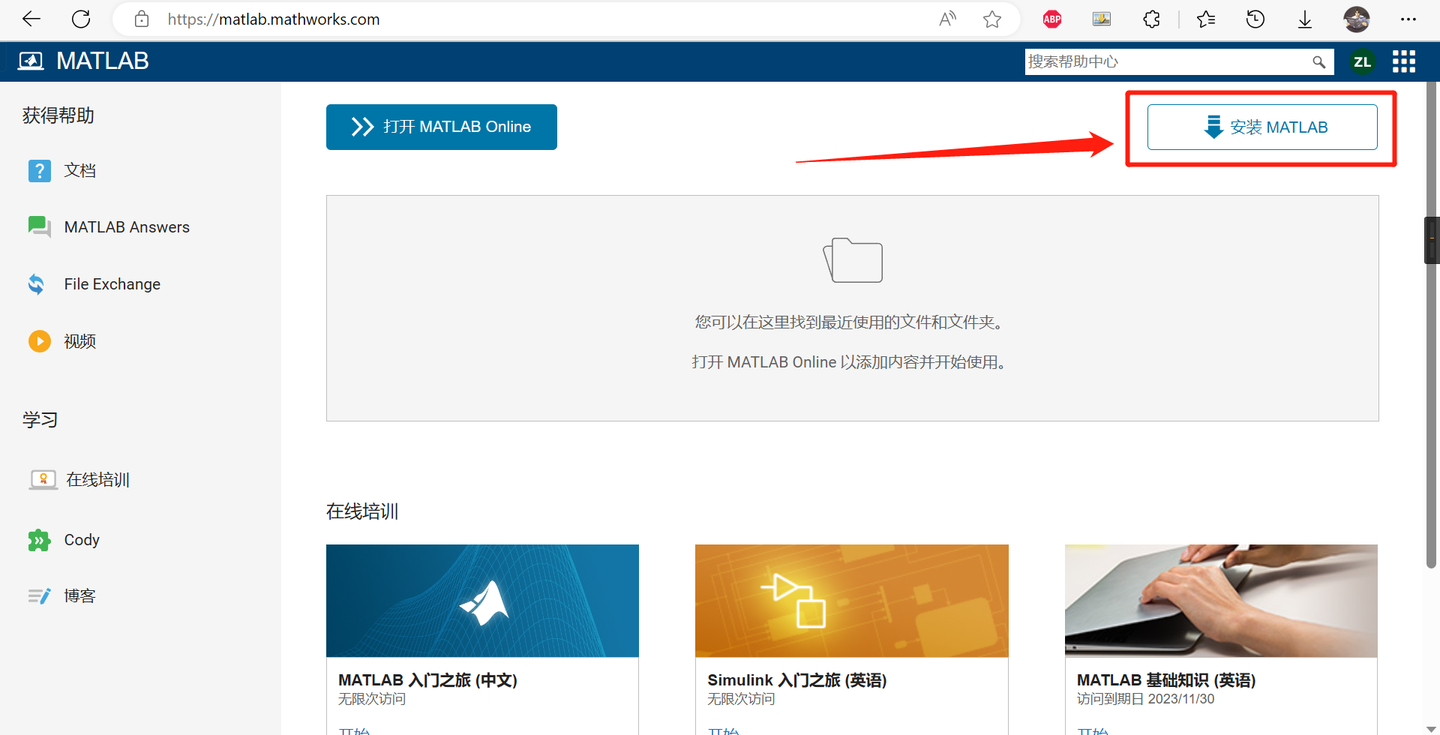Open the Favorites list icon
This screenshot has height=735, width=1440.
(x=1206, y=19)
